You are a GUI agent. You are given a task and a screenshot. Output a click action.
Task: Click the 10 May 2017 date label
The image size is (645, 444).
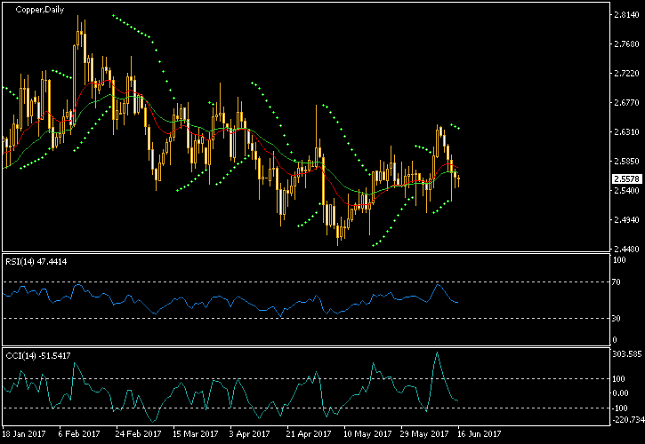(x=367, y=434)
